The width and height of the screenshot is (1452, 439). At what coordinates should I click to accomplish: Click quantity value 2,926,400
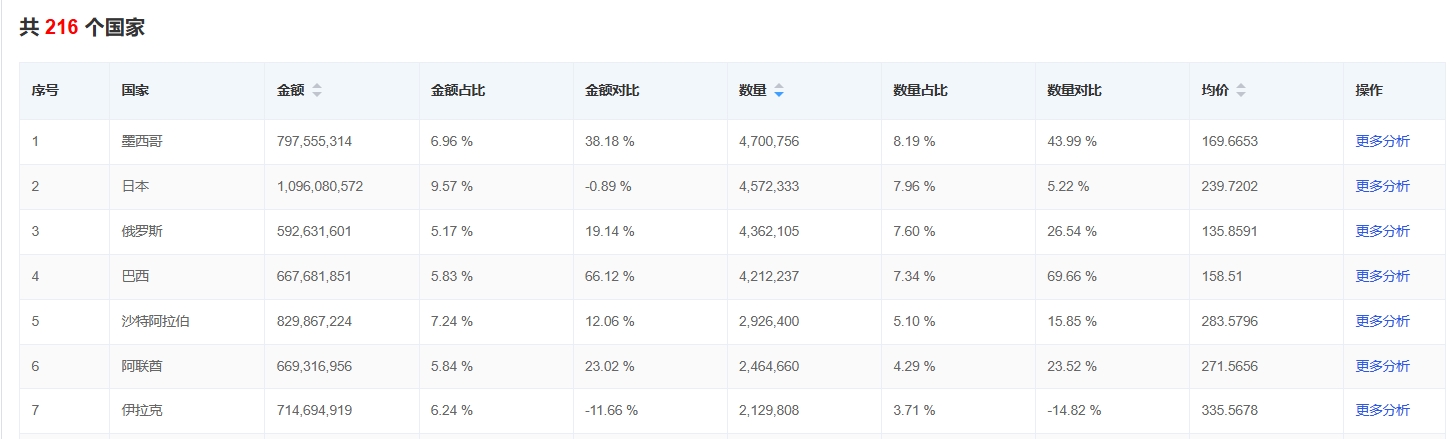tap(769, 321)
